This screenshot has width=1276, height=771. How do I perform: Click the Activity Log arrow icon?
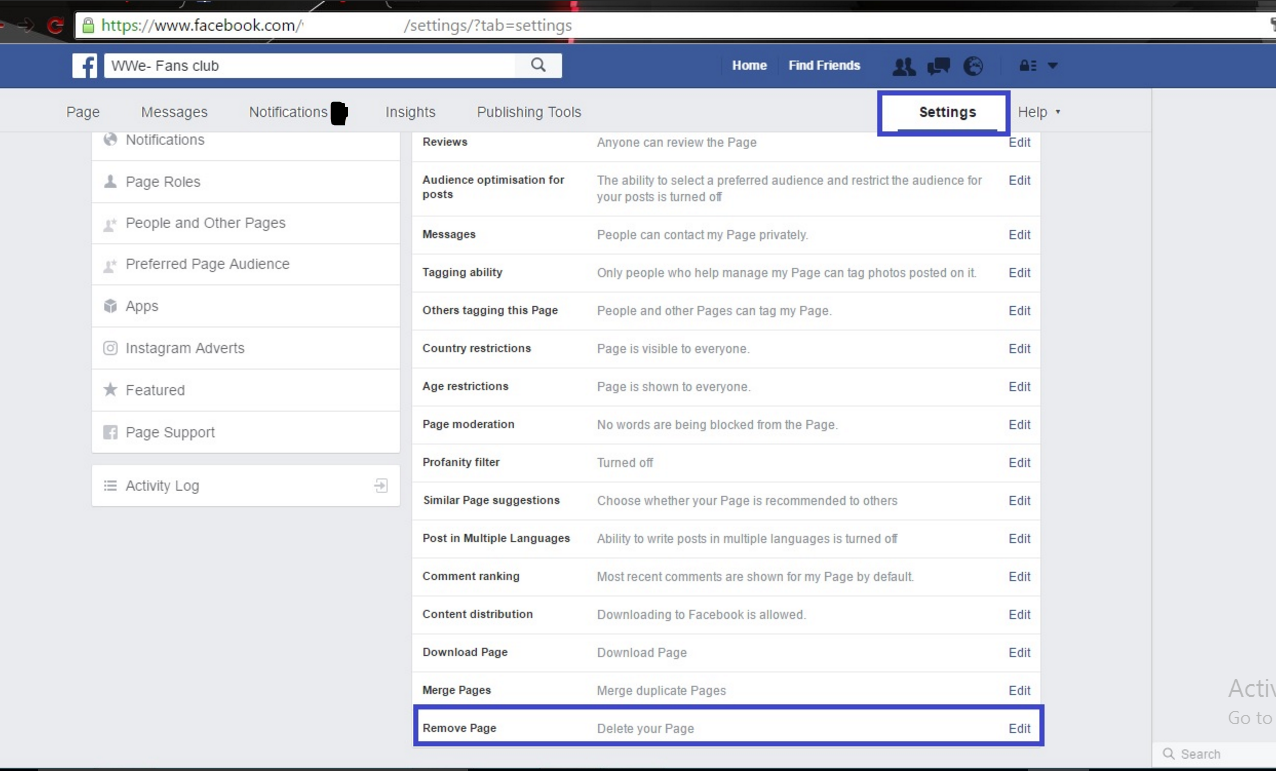(x=381, y=485)
